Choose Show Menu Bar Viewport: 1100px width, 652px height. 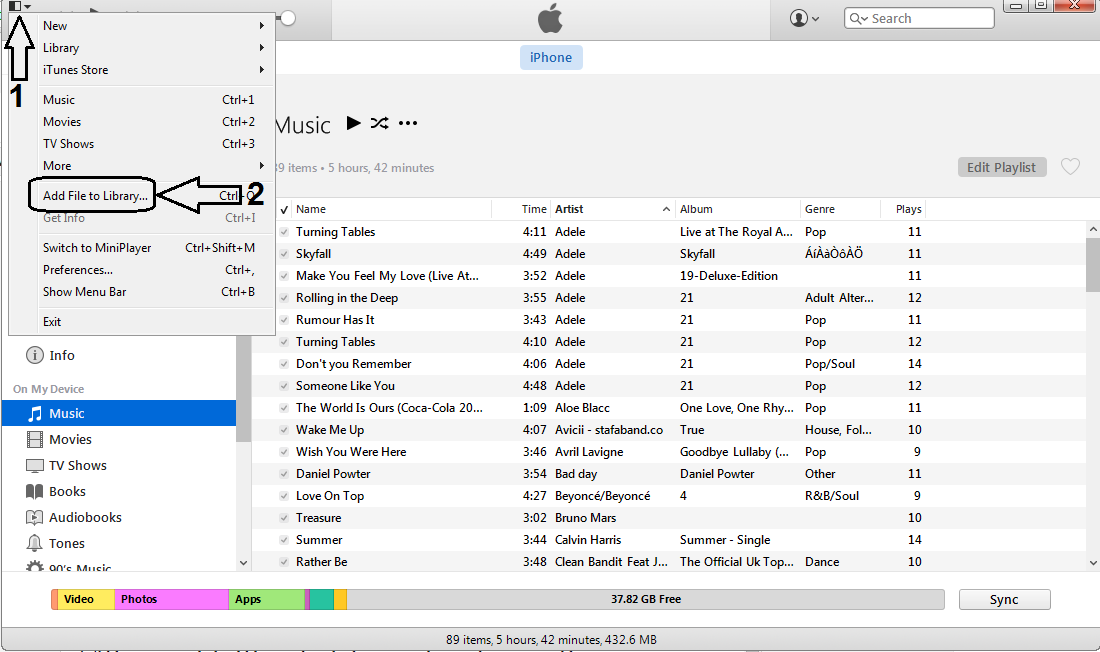click(155, 291)
